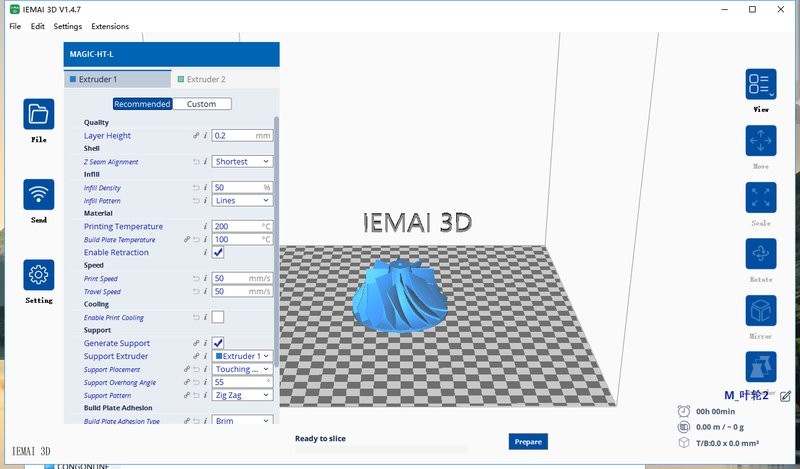This screenshot has width=800, height=469.
Task: Open the Setting gear icon
Action: [39, 275]
